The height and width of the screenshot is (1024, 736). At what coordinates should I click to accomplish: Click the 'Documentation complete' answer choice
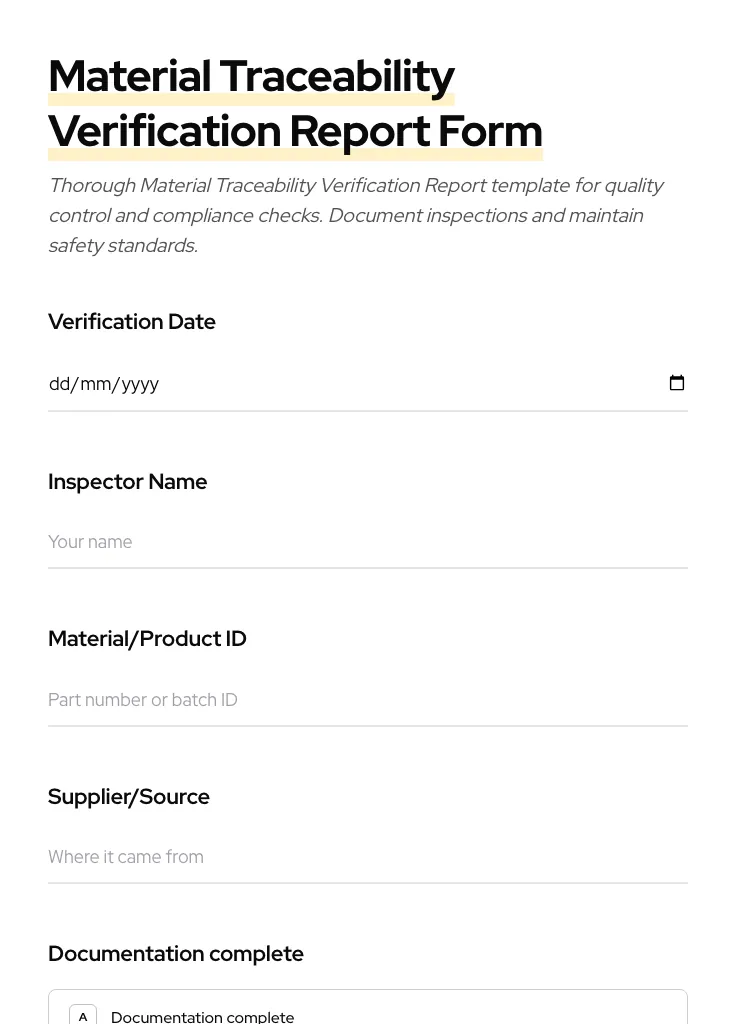pos(202,1016)
